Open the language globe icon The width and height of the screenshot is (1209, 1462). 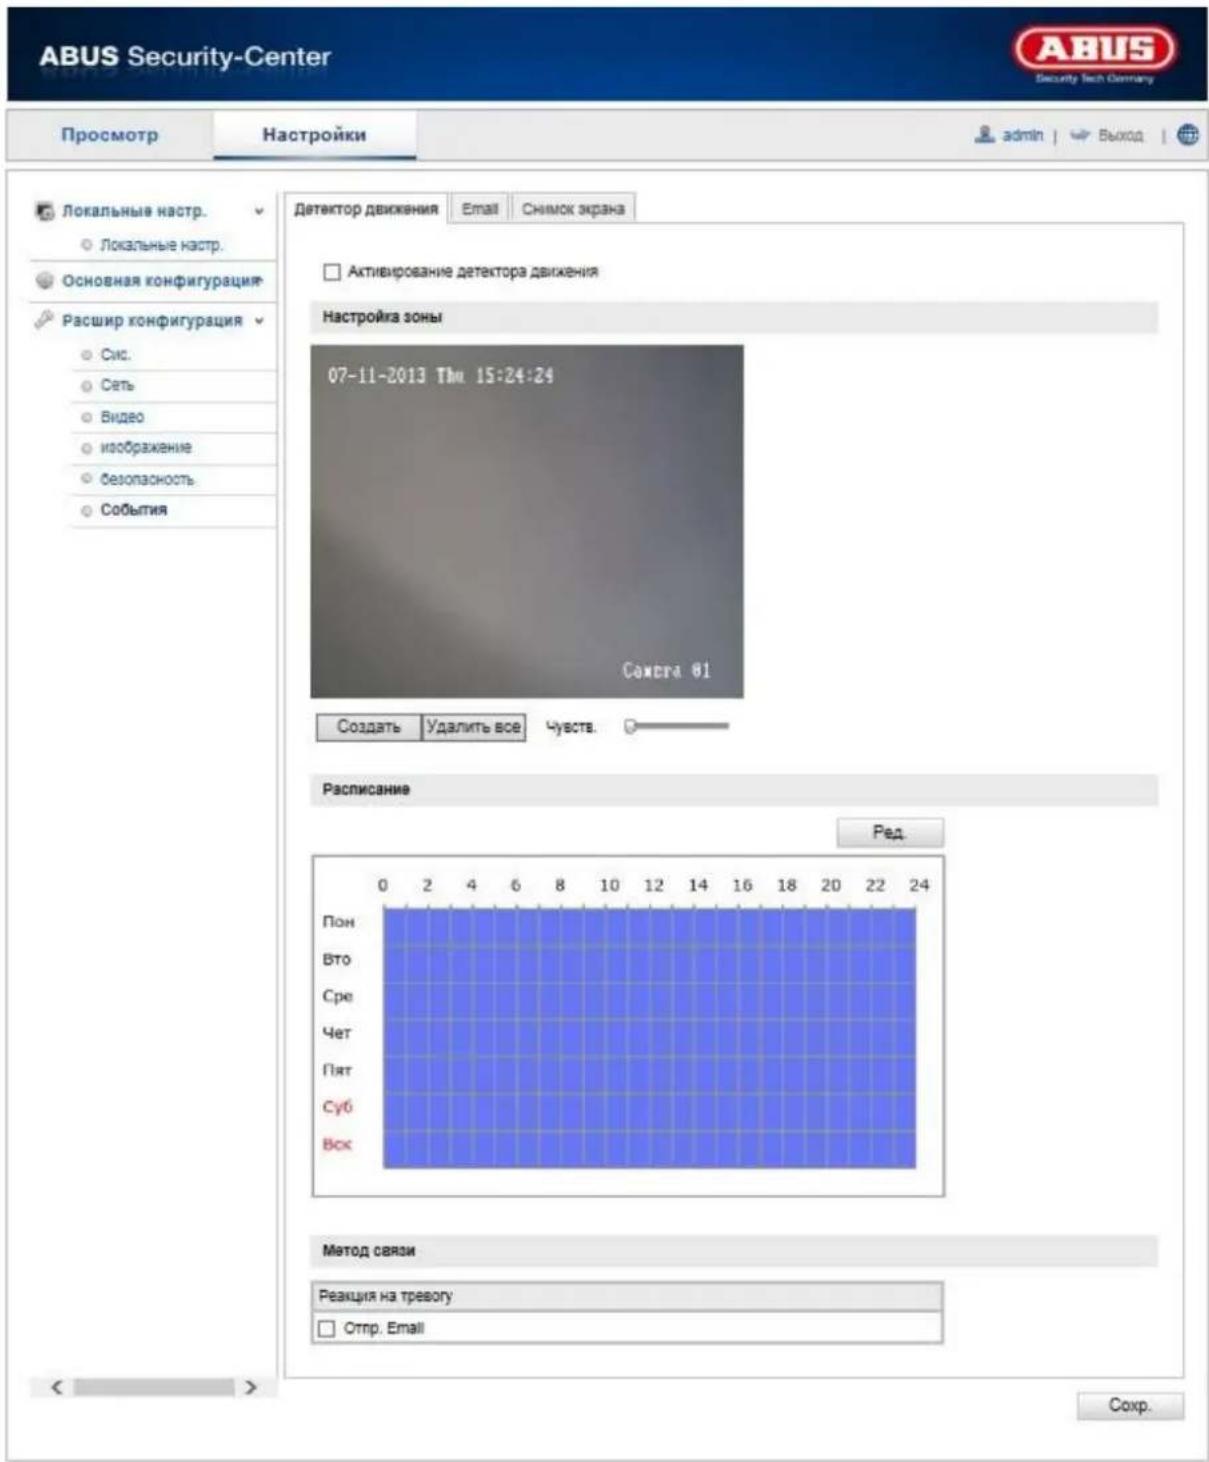[1188, 134]
